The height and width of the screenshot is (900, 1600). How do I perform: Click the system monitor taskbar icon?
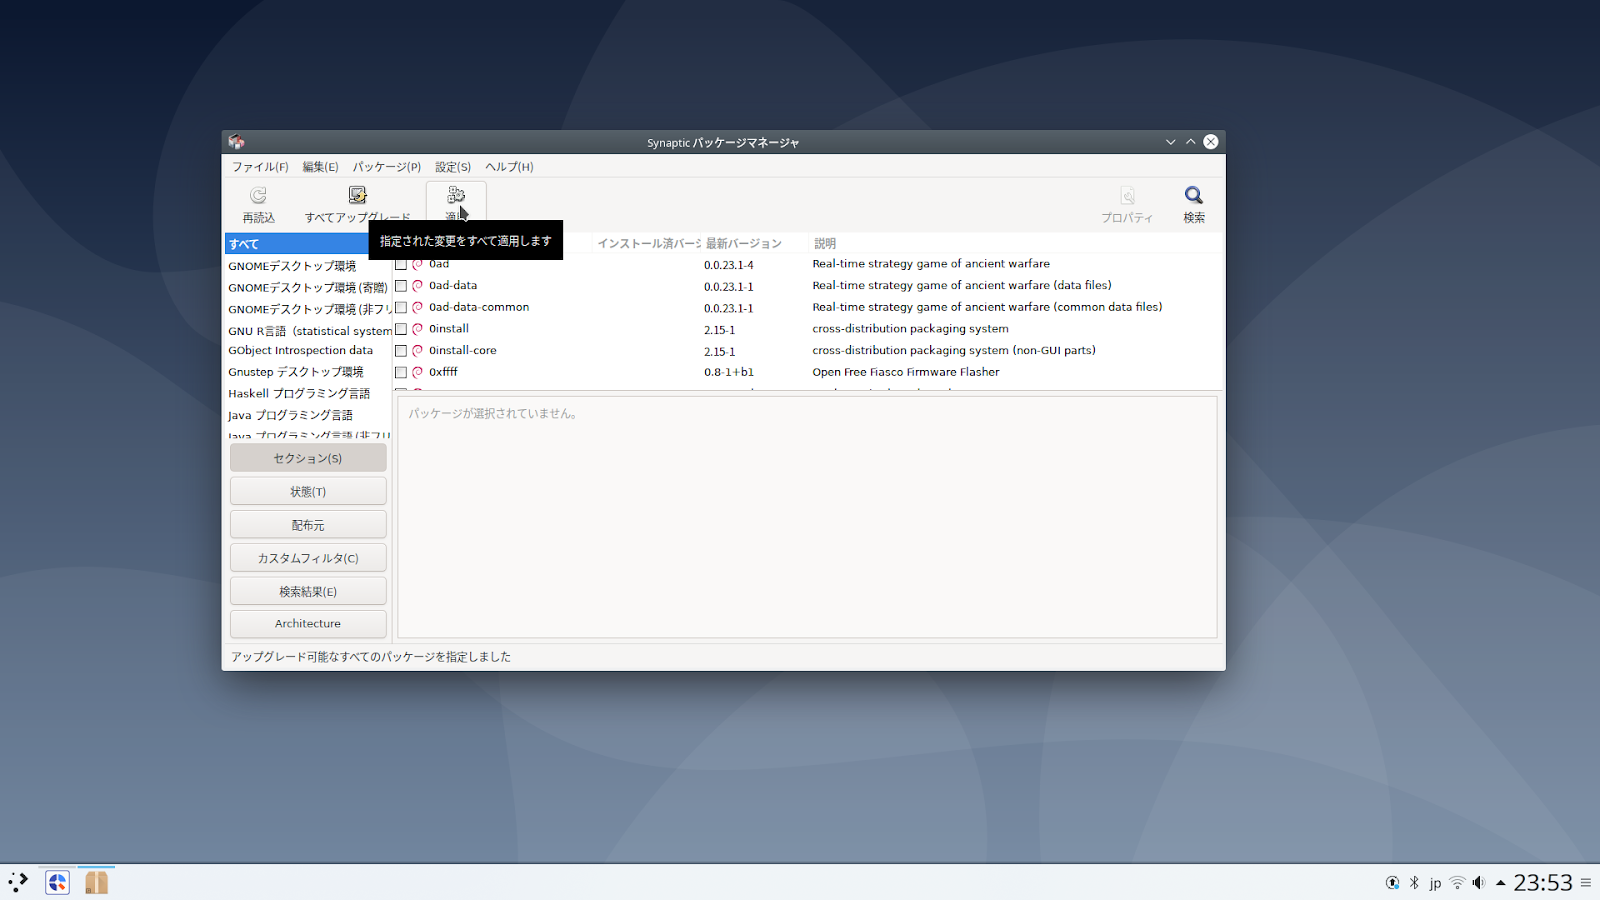tap(57, 882)
